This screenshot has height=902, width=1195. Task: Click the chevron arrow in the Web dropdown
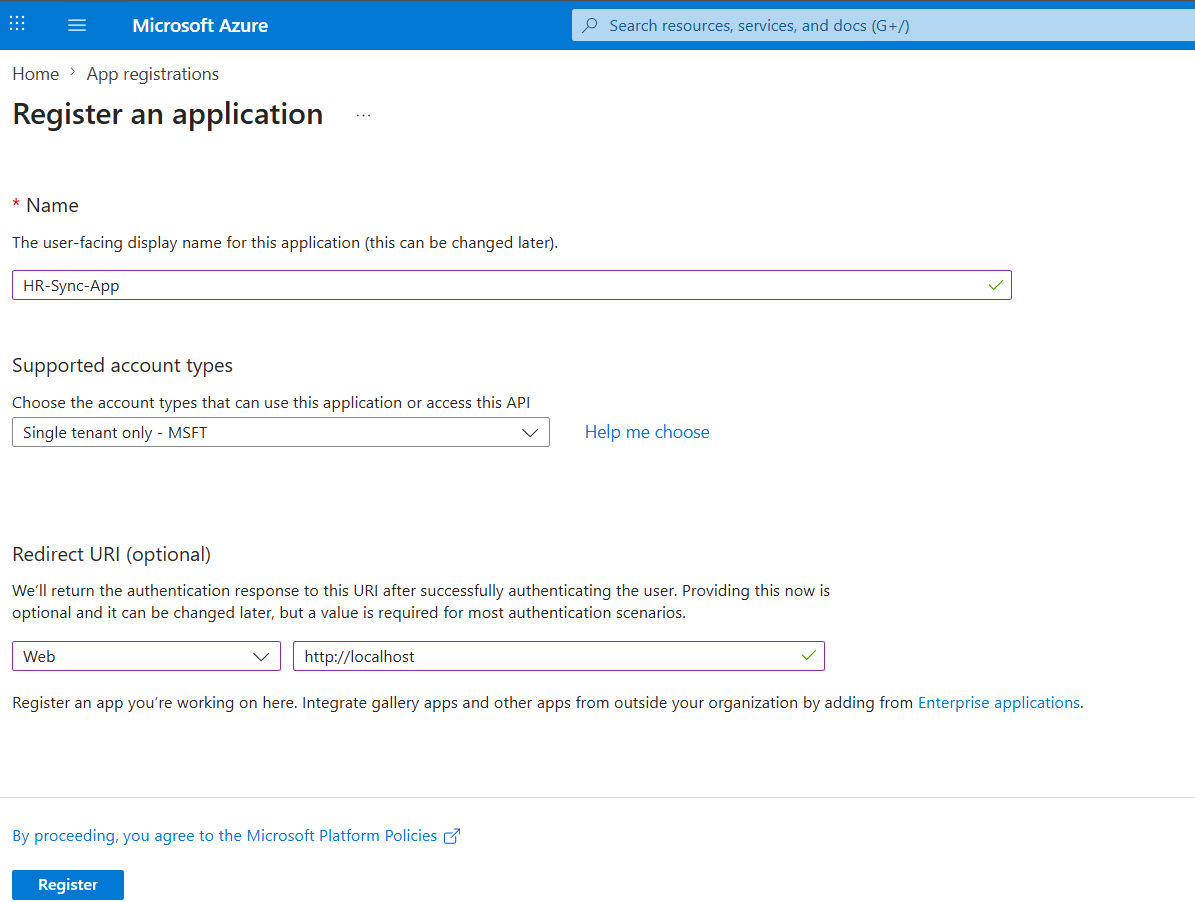click(261, 657)
